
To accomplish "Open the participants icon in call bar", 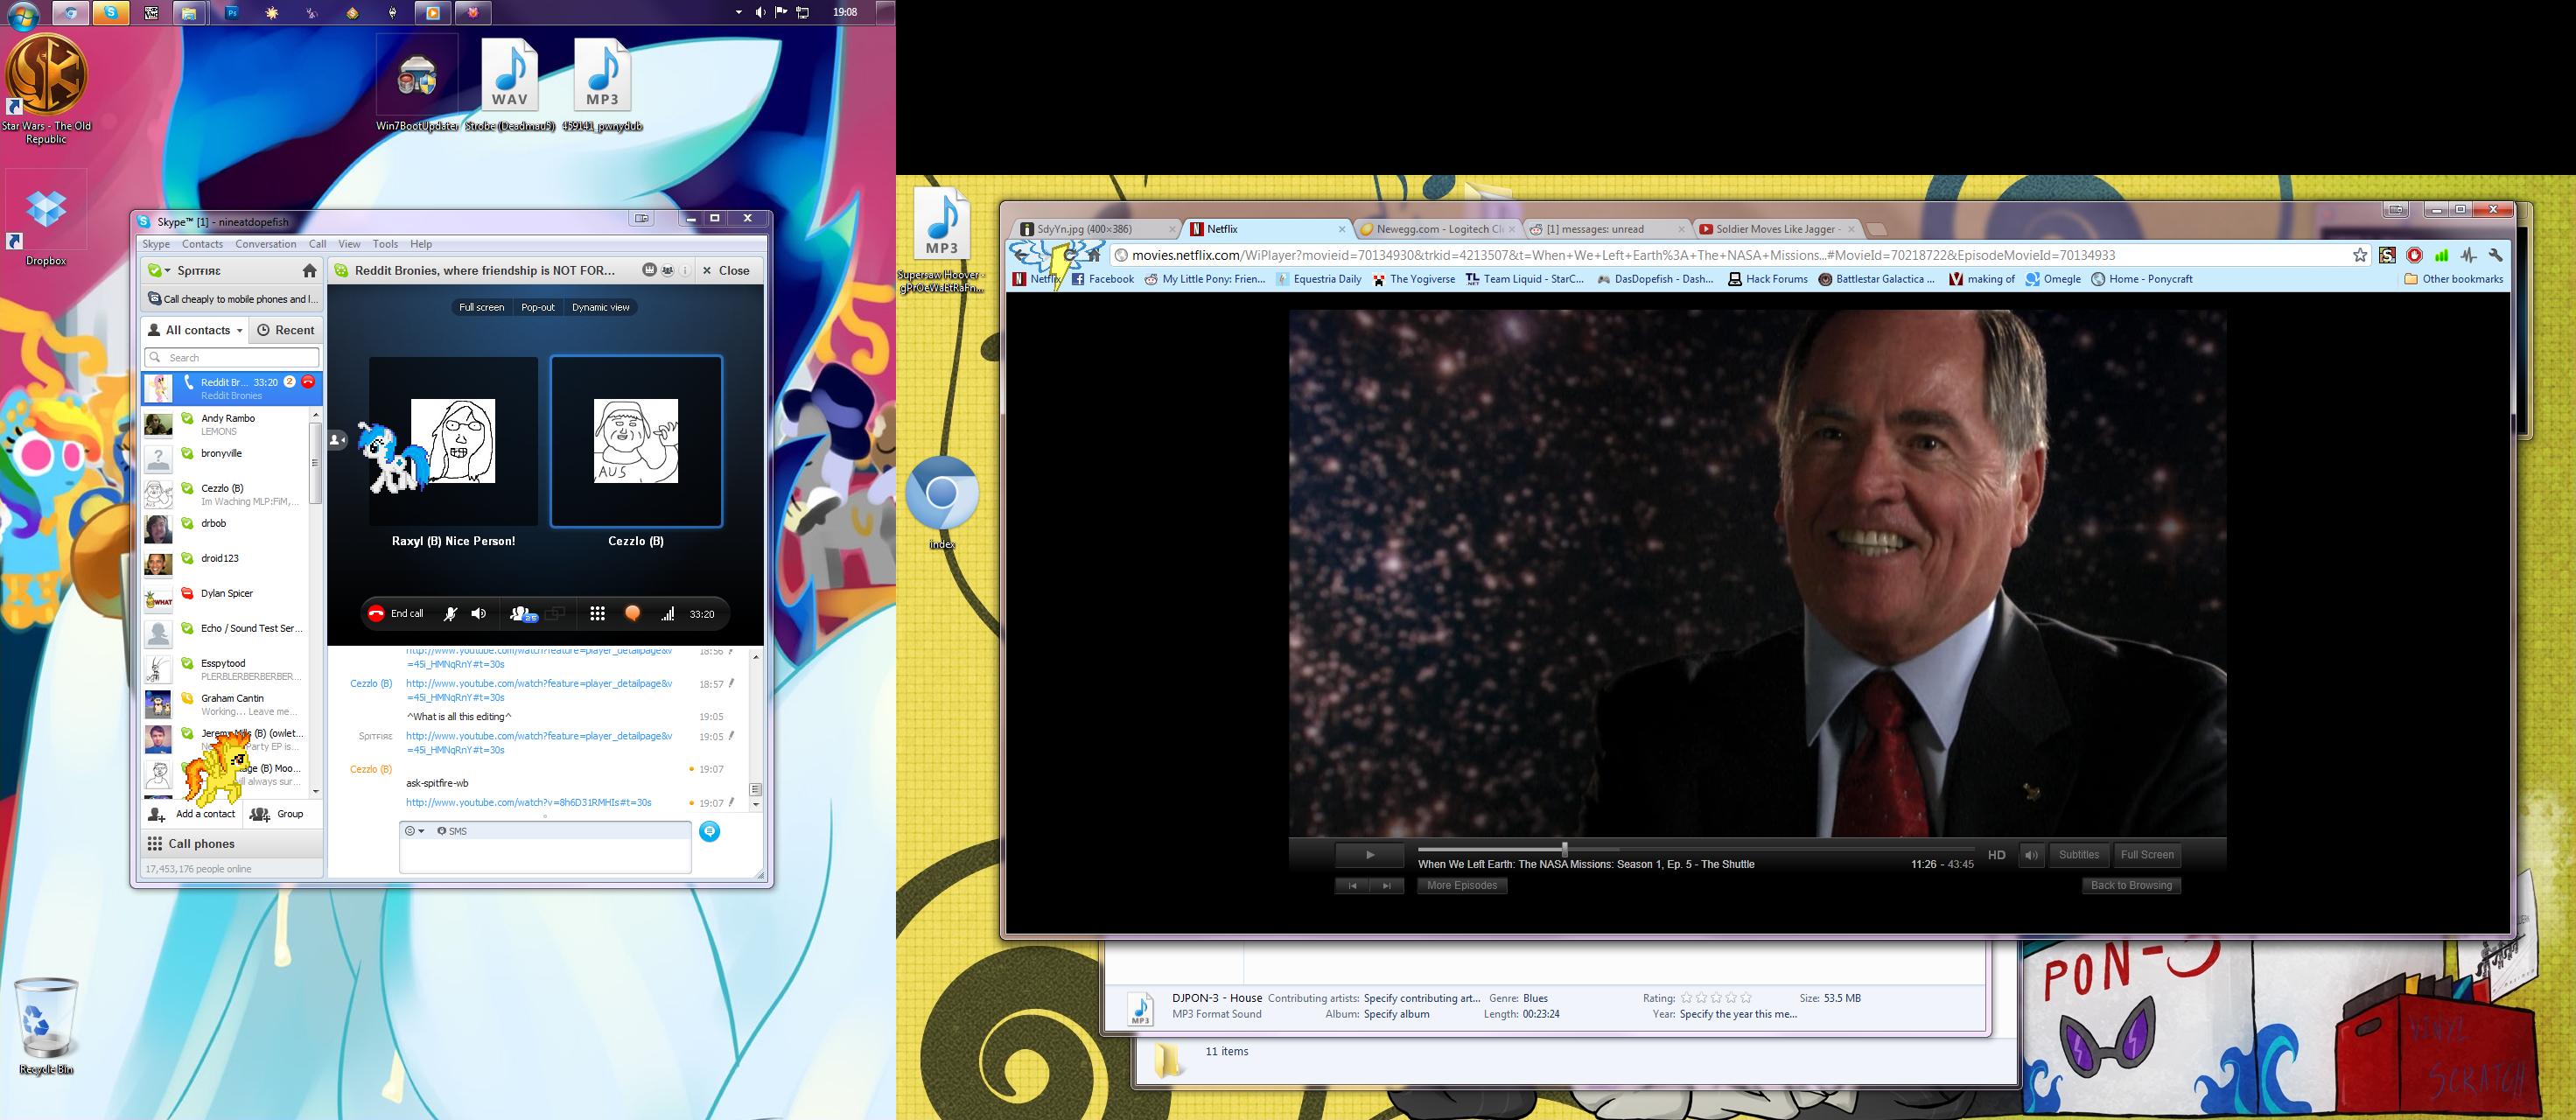I will 523,614.
